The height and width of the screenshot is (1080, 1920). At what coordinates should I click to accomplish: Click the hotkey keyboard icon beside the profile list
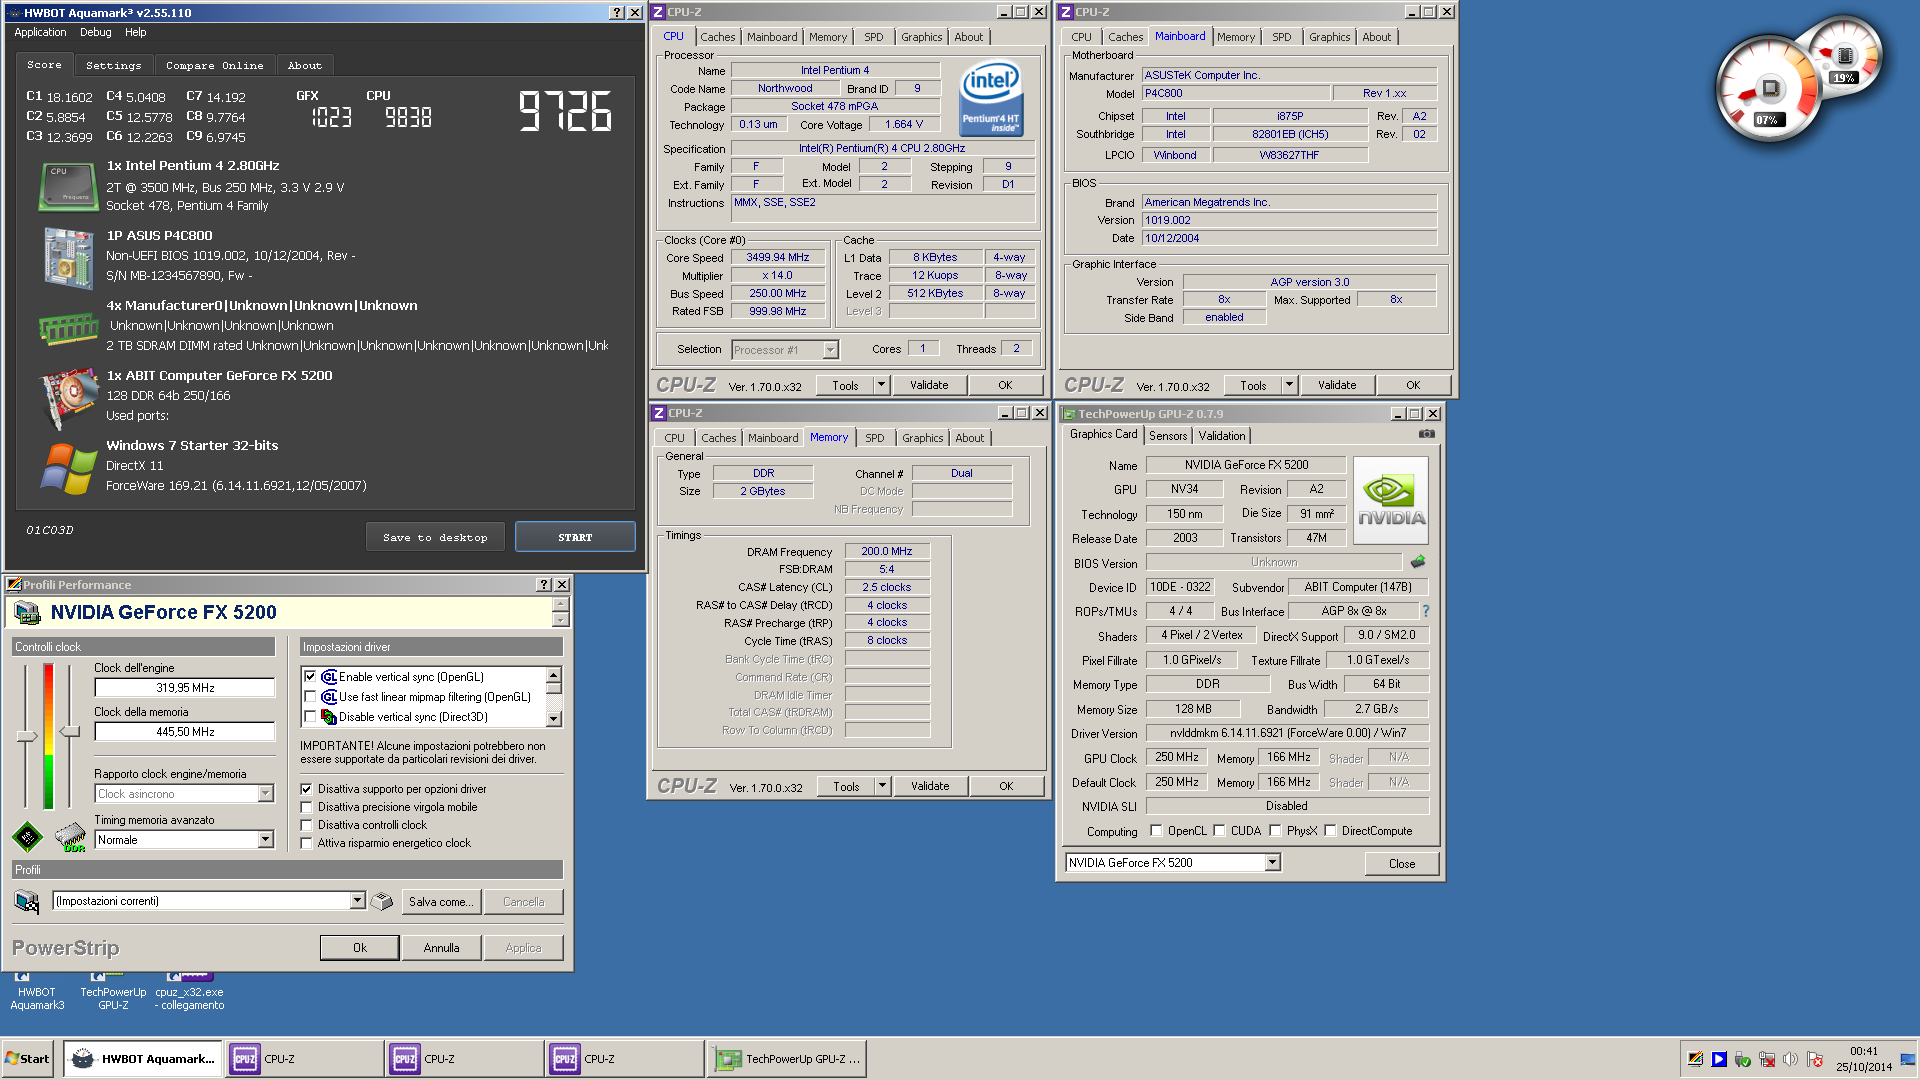382,901
